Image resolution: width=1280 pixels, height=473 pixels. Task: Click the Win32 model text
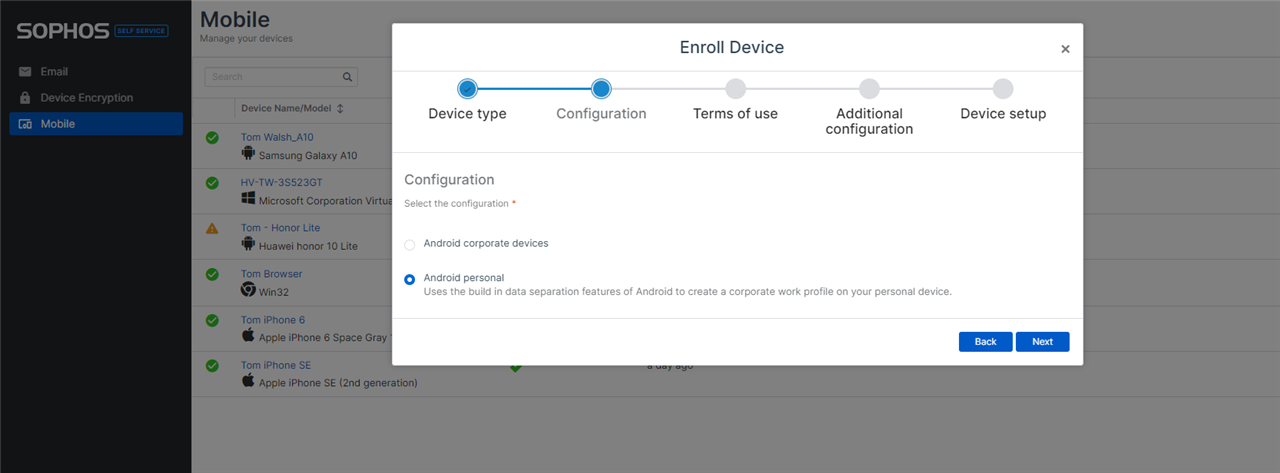tap(274, 292)
